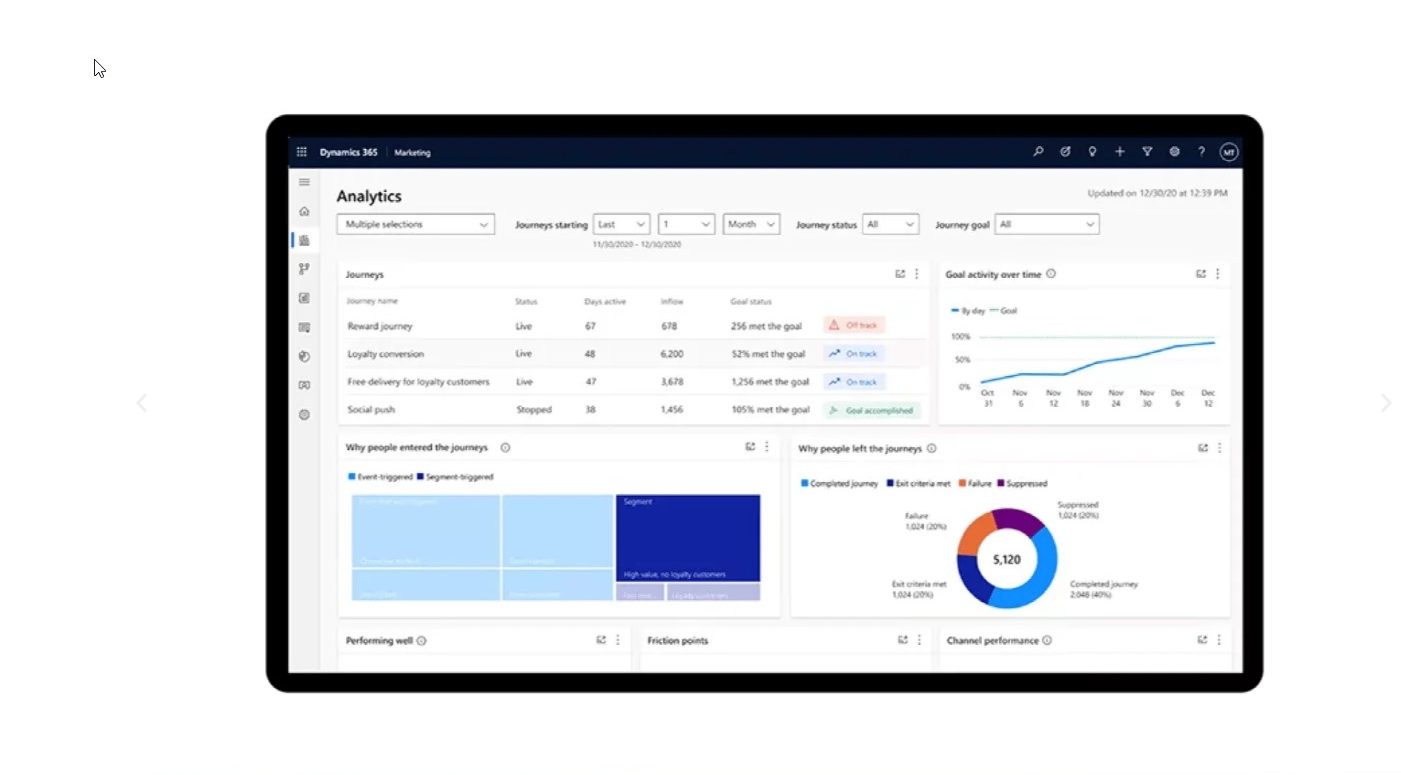Click the MT user profile avatar
Image resolution: width=1401 pixels, height=775 pixels.
coord(1229,152)
